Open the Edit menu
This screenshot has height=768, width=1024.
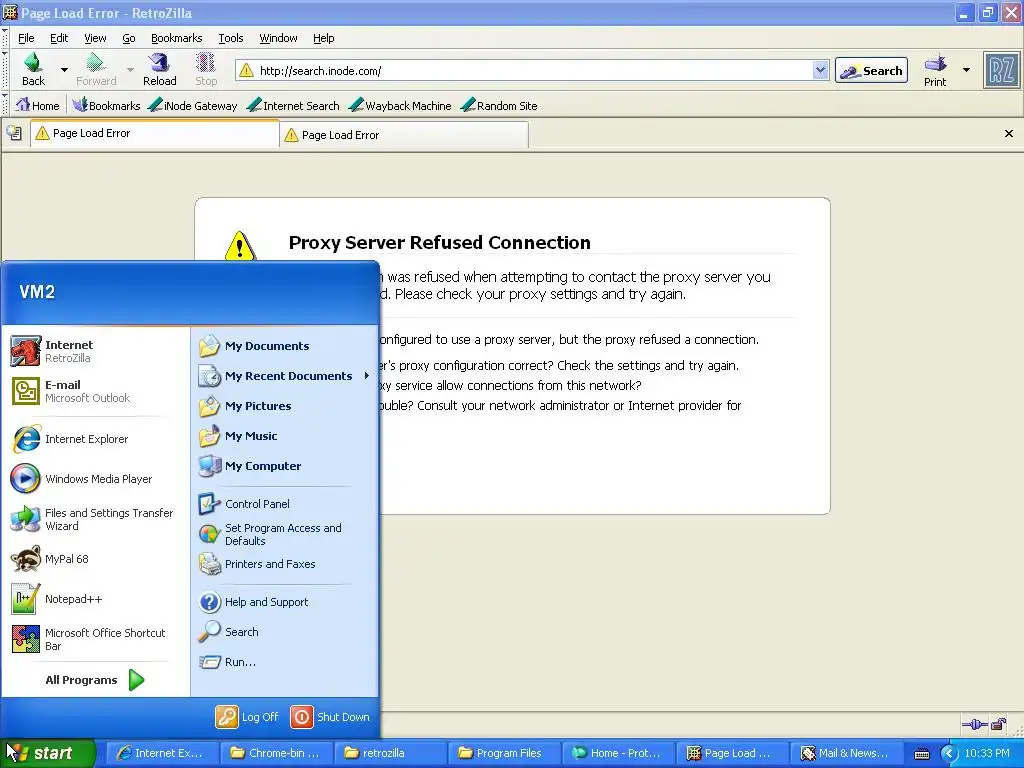coord(59,38)
